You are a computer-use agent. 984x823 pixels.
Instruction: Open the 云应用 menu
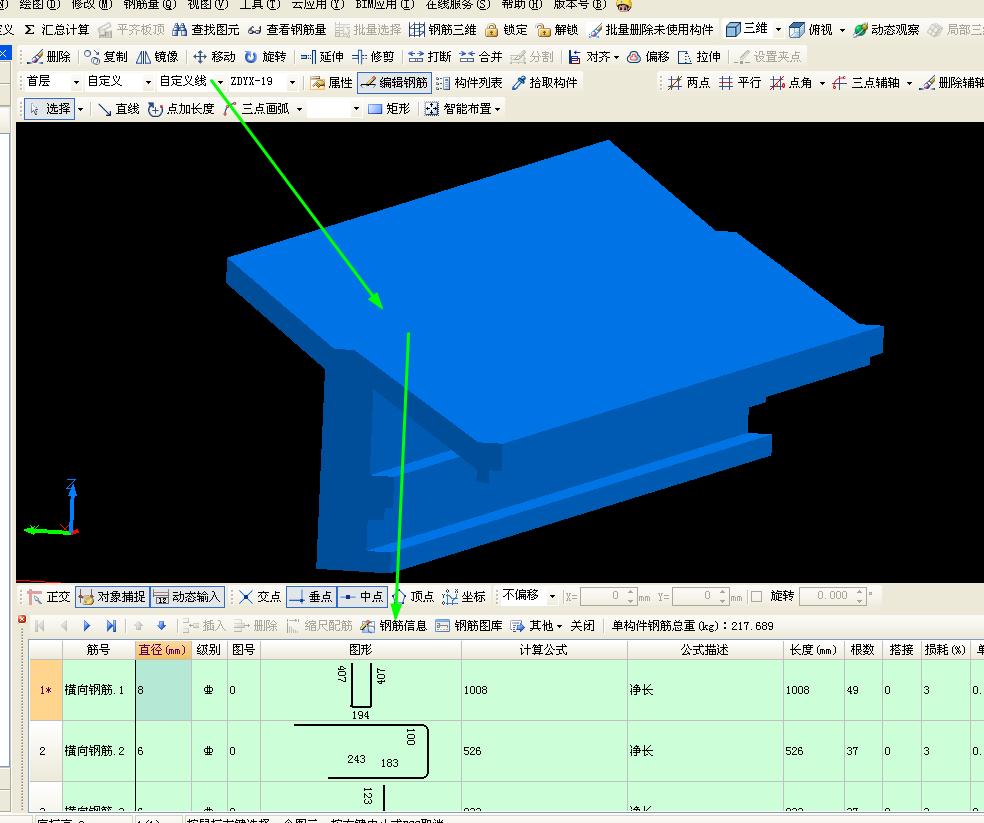pos(318,4)
